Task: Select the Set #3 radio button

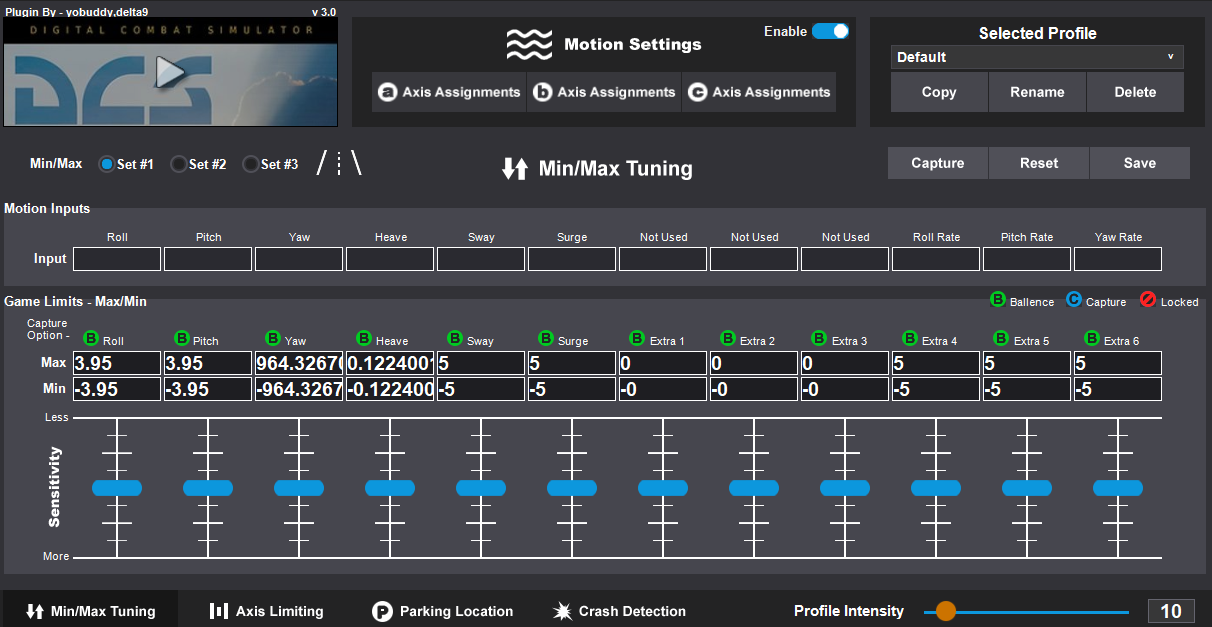Action: click(251, 164)
